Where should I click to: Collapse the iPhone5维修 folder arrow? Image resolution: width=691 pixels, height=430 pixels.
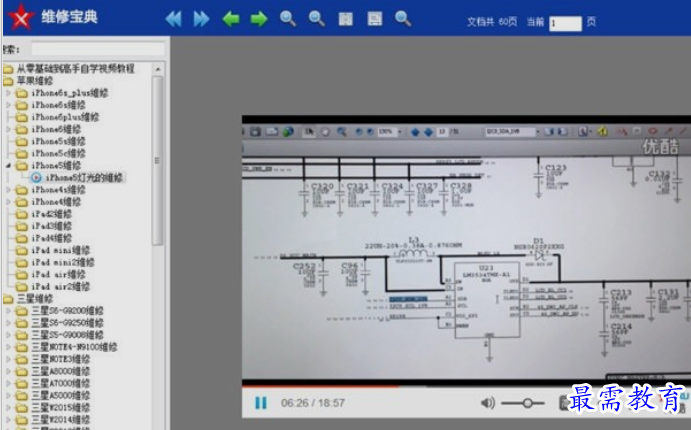[x=8, y=166]
